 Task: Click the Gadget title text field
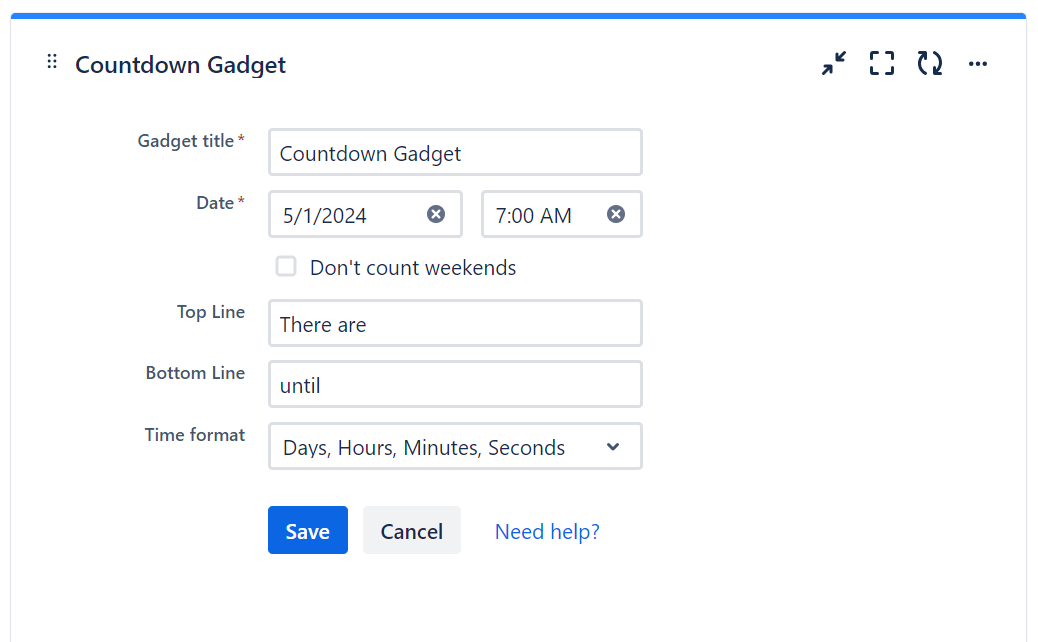(455, 153)
